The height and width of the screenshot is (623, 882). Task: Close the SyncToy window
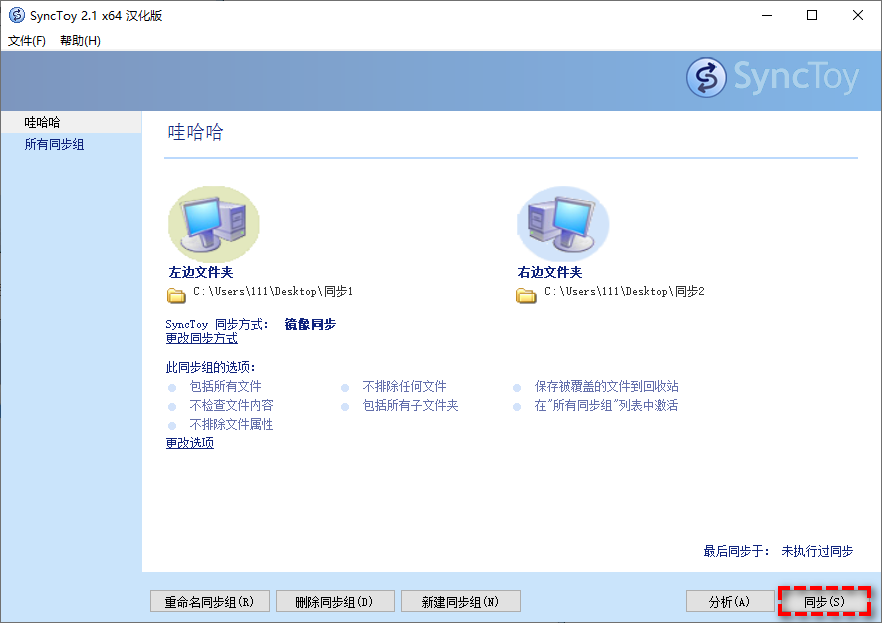[x=857, y=15]
